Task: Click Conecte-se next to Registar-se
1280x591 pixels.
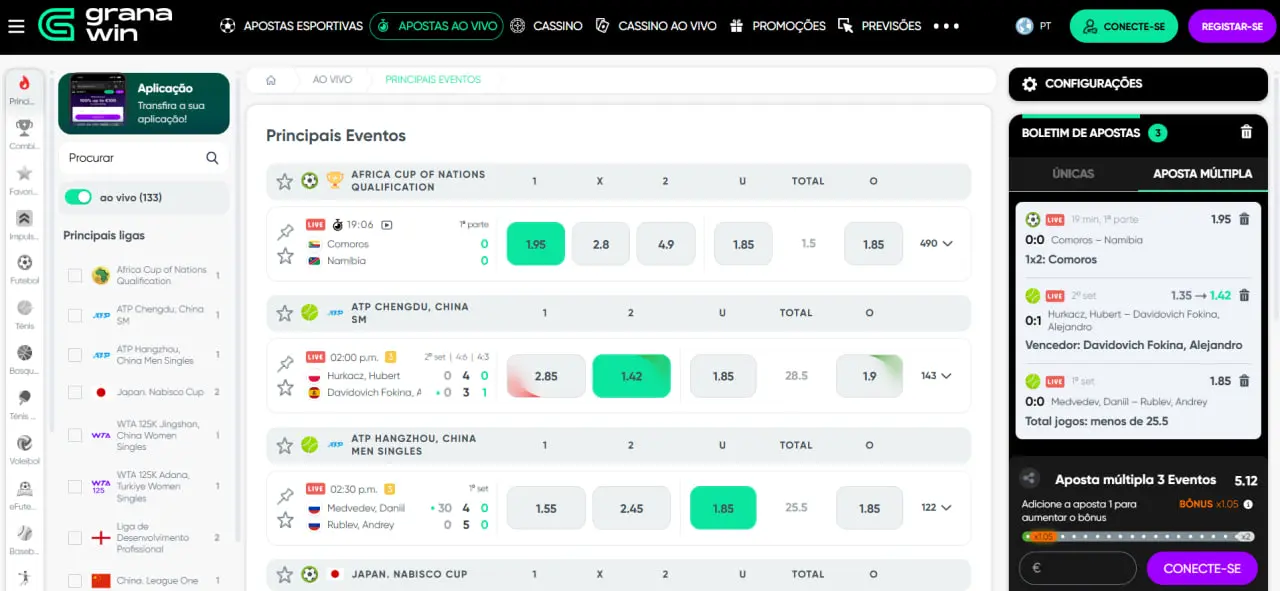Action: pyautogui.click(x=1124, y=26)
